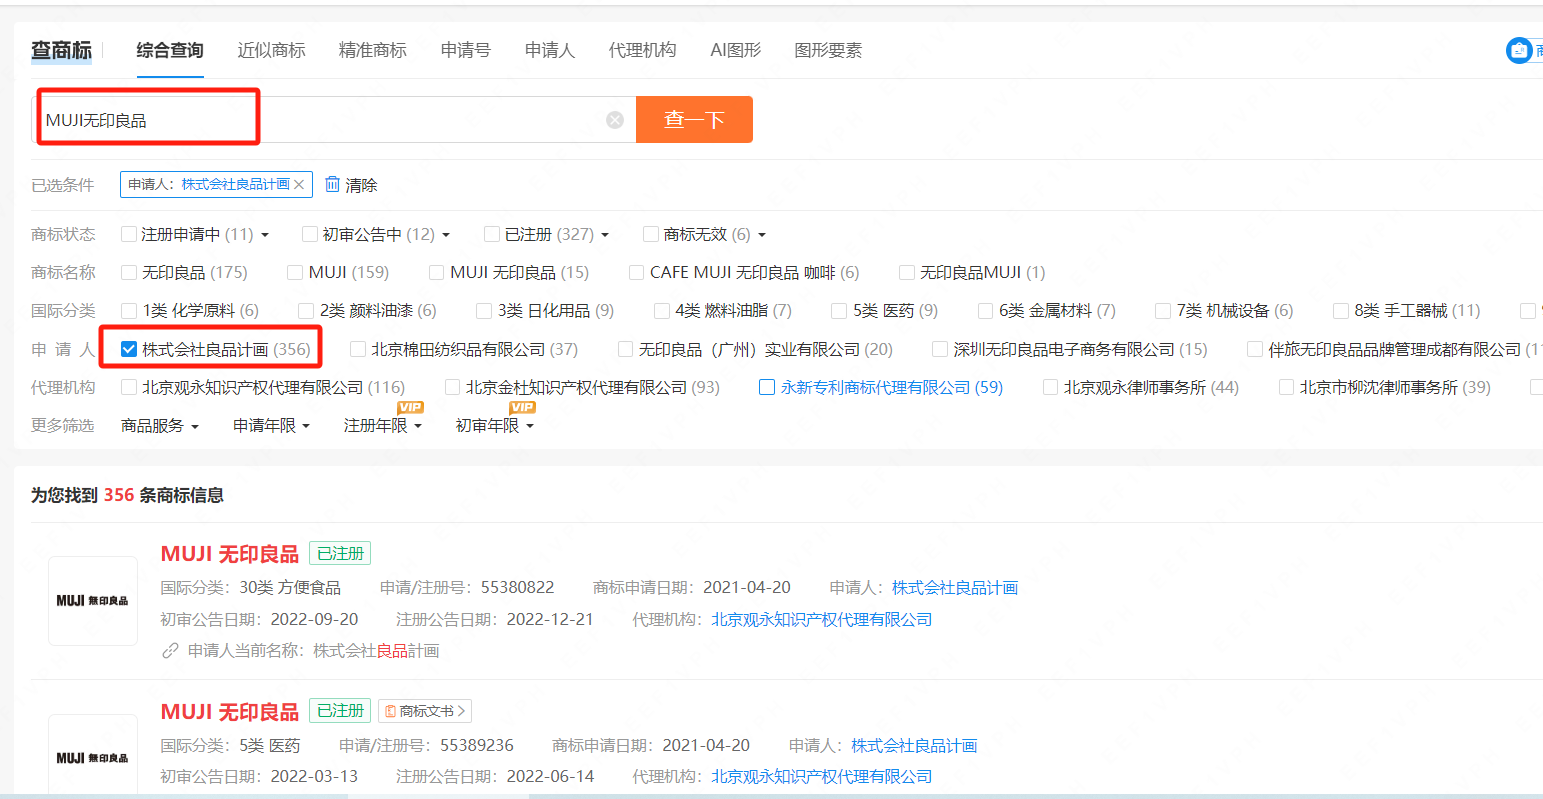The image size is (1543, 799).
Task: Click the 清除 trash icon to clear filters
Action: point(332,185)
